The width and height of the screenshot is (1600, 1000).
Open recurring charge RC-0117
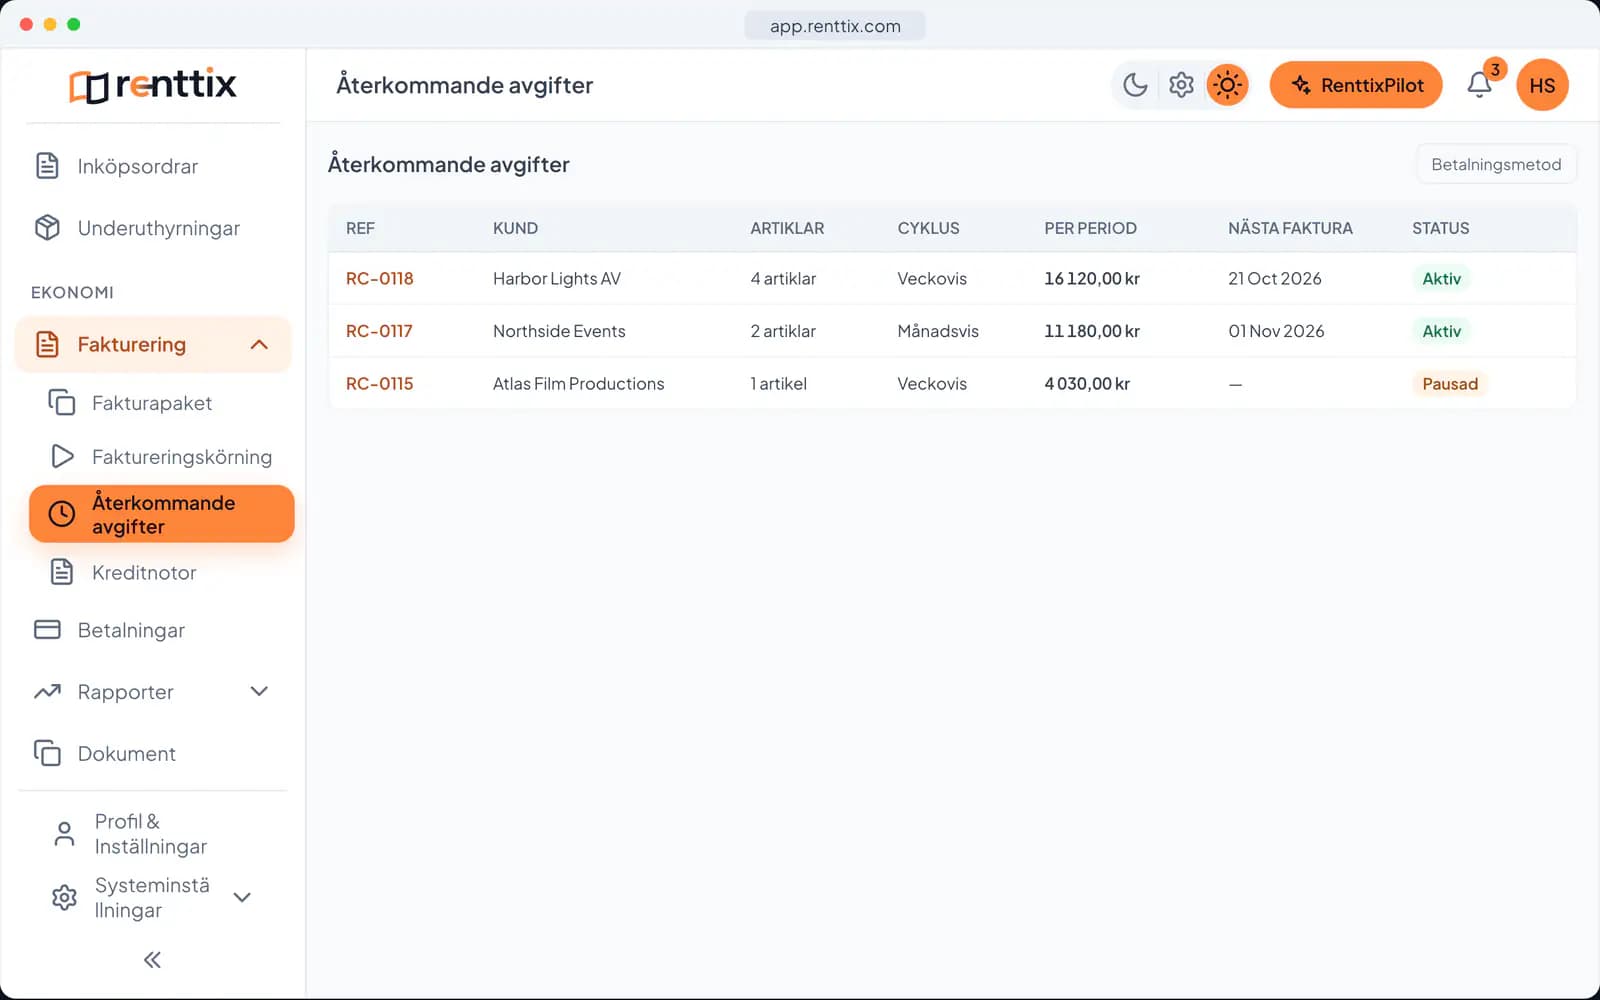coord(379,331)
